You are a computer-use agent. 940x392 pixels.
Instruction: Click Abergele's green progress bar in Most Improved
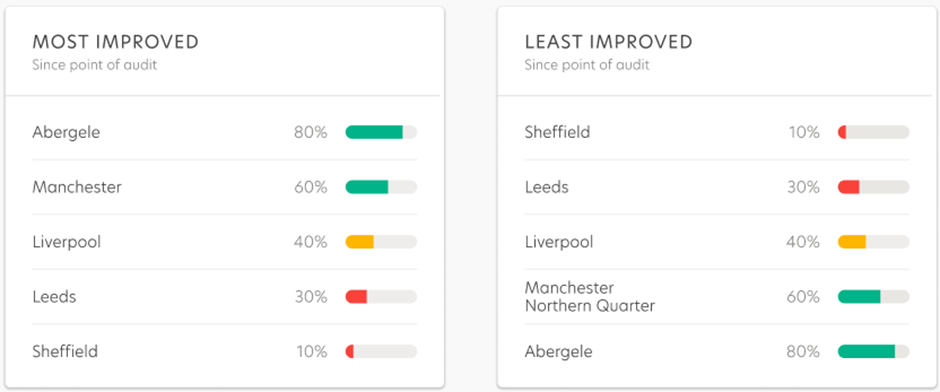tap(381, 132)
